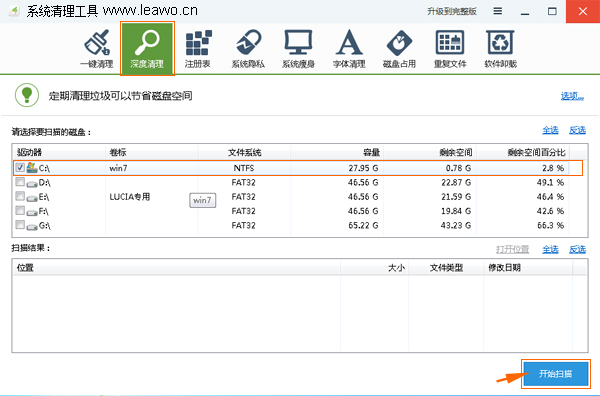600x396 pixels.
Task: Click the D:\ drive icon
Action: click(x=32, y=183)
